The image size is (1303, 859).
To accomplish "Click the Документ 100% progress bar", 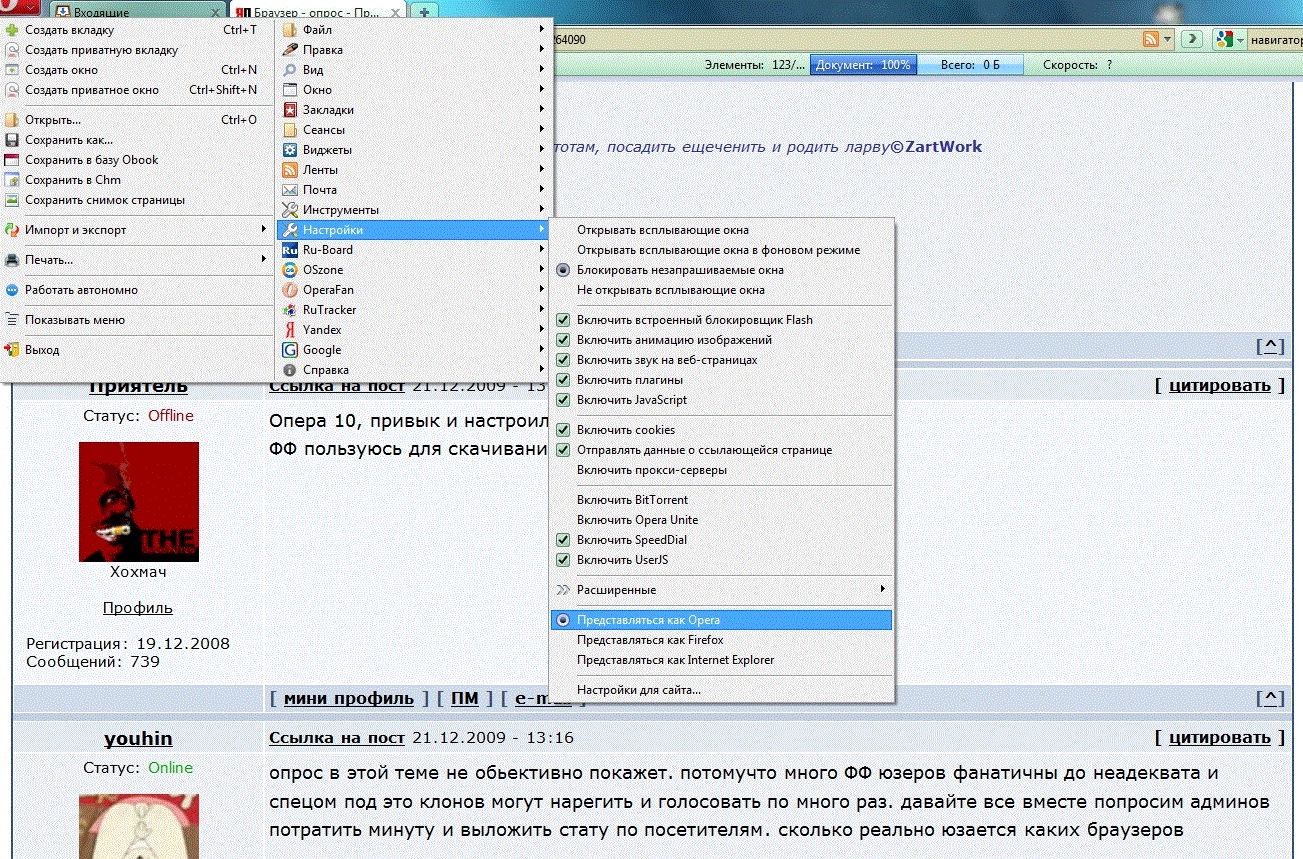I will 862,65.
